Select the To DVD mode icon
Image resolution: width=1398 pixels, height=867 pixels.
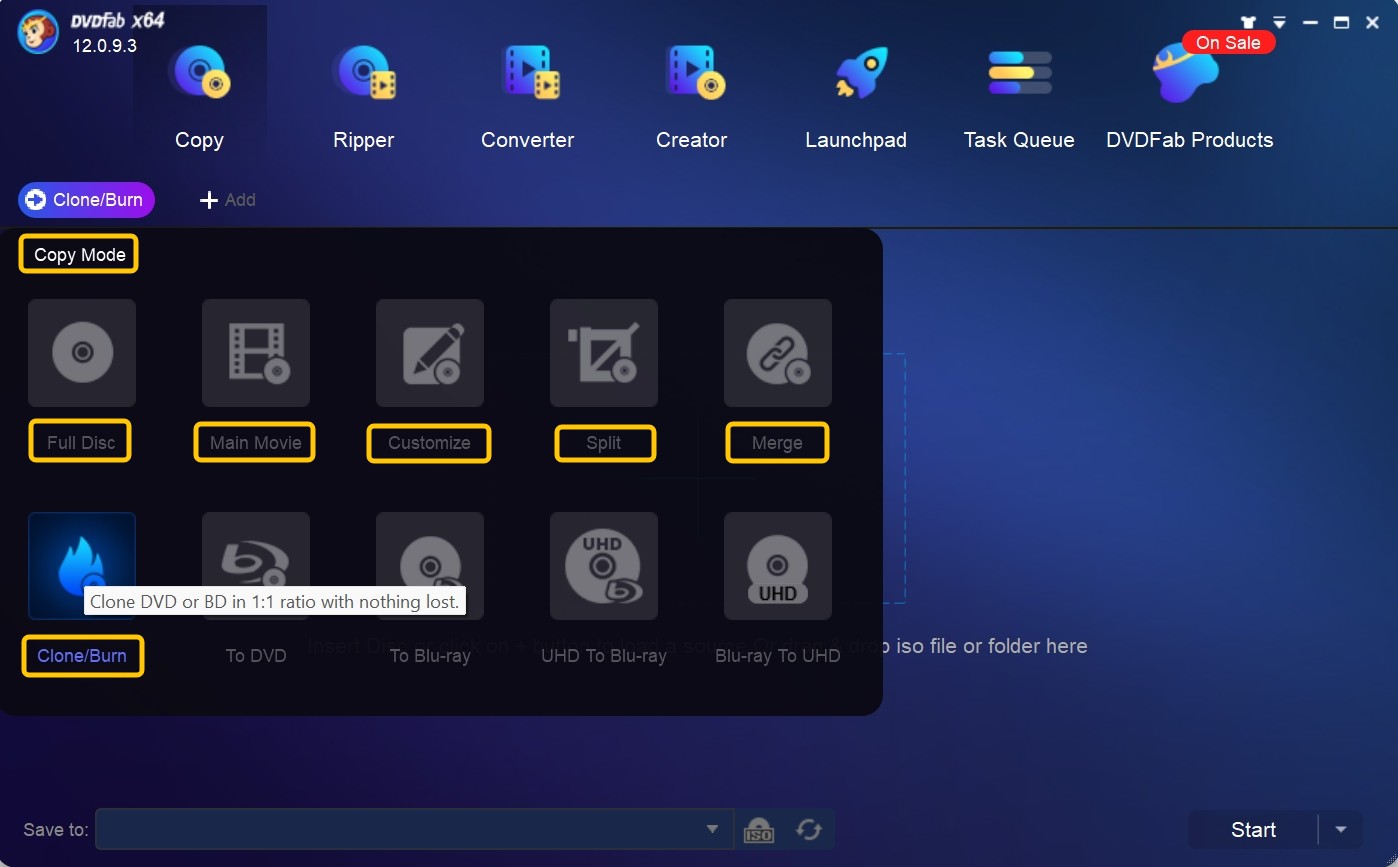pos(256,566)
